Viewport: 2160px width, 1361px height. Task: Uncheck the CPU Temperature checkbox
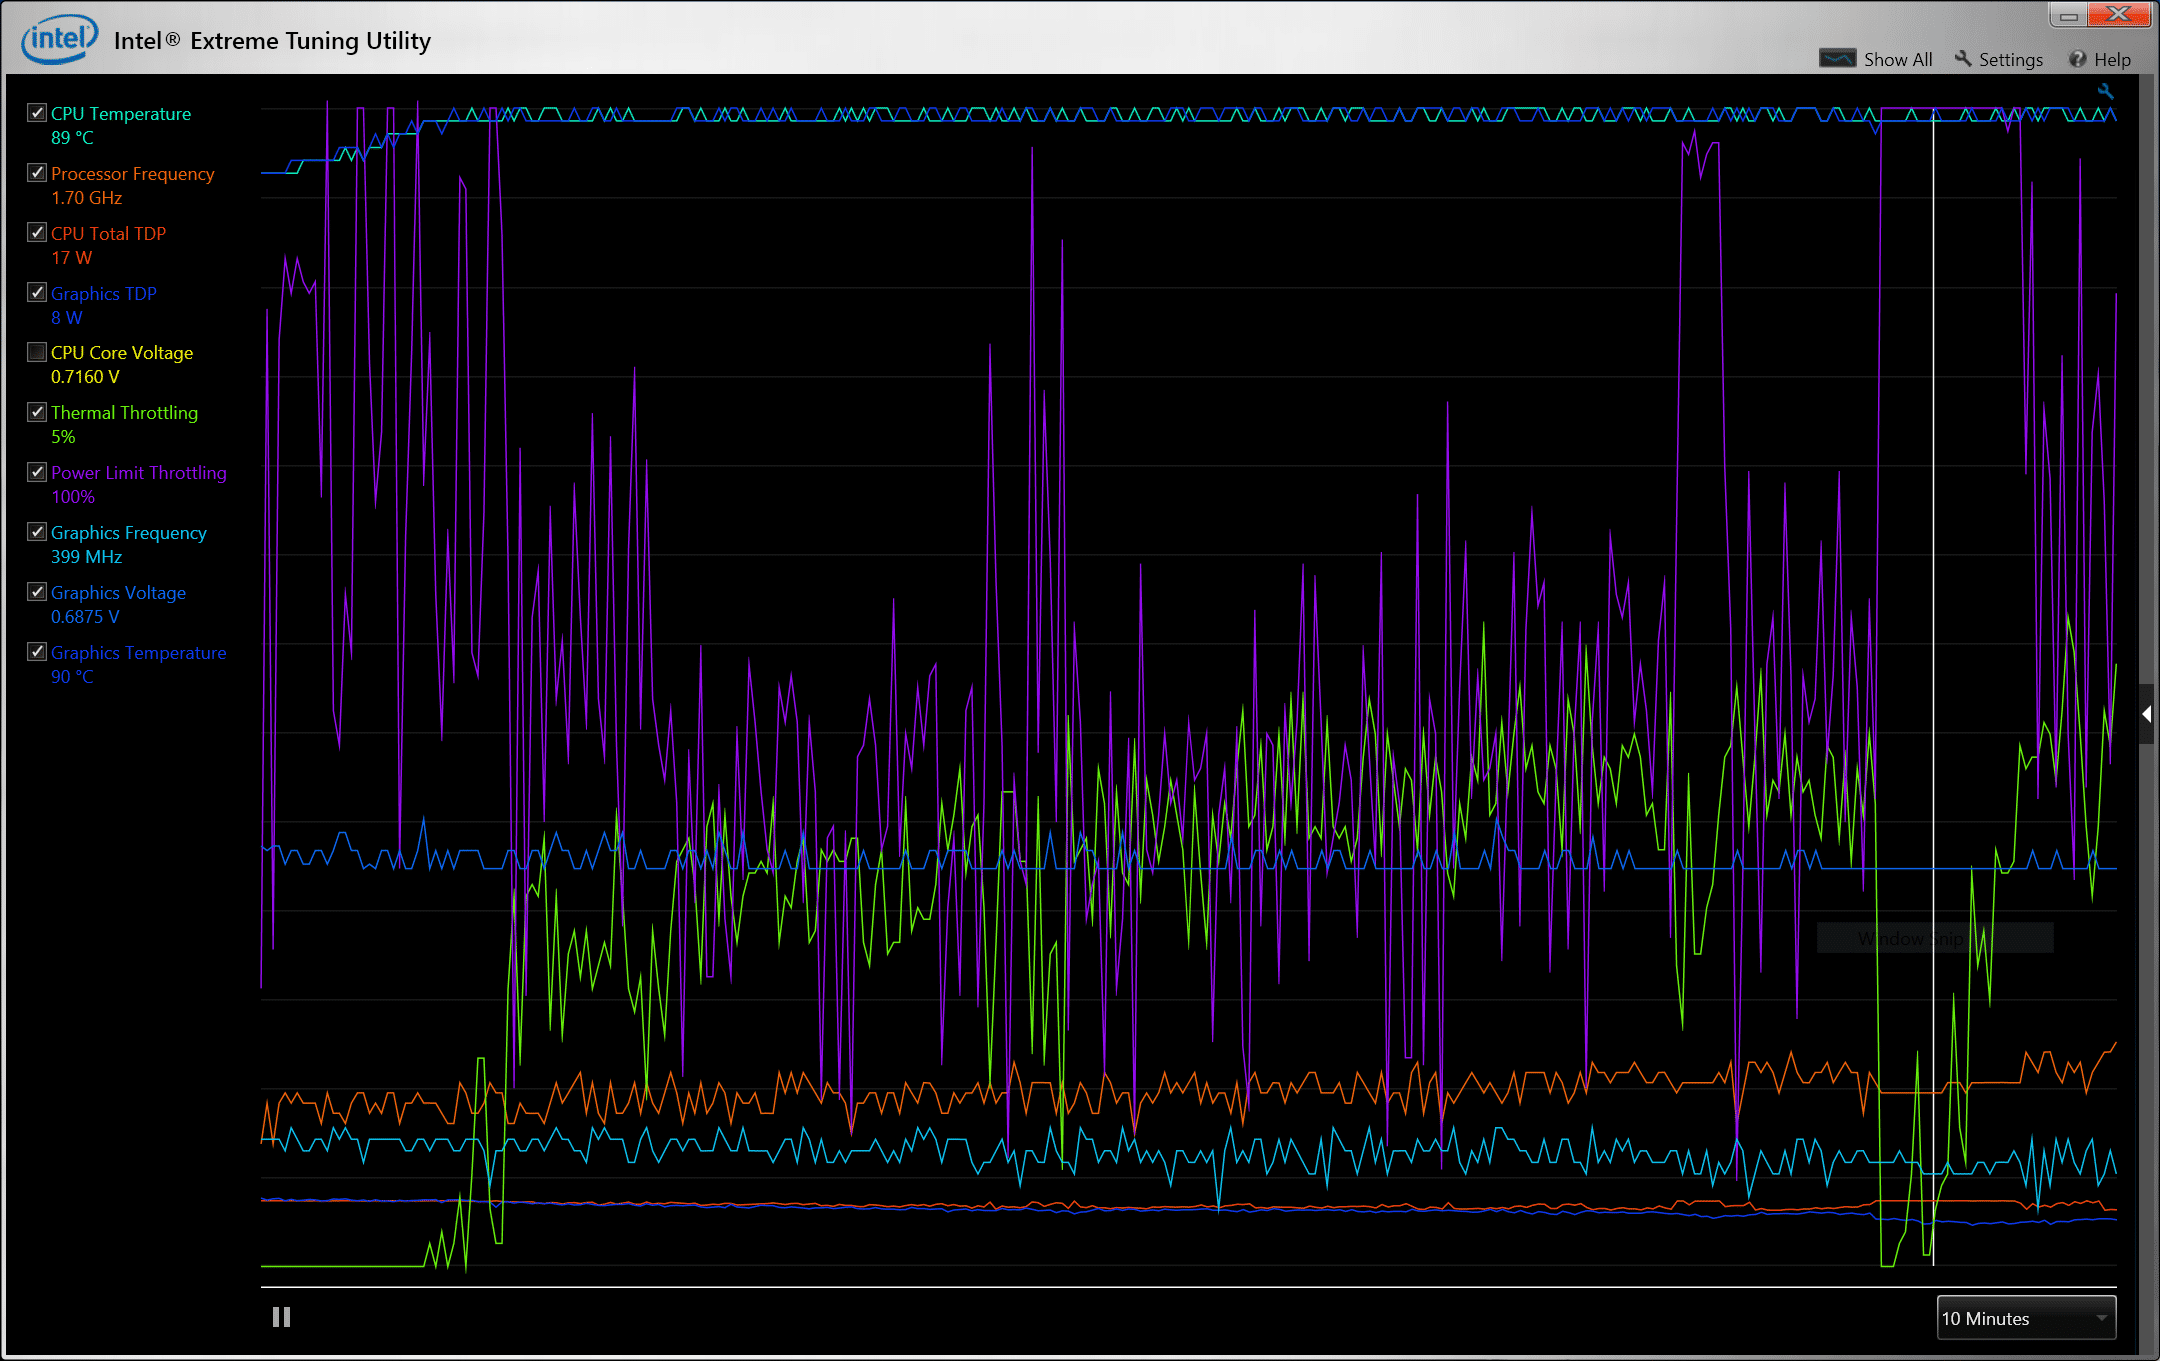point(37,113)
